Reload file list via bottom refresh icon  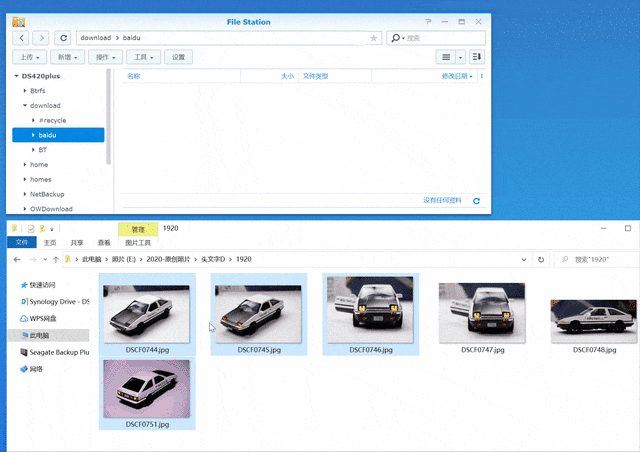476,201
